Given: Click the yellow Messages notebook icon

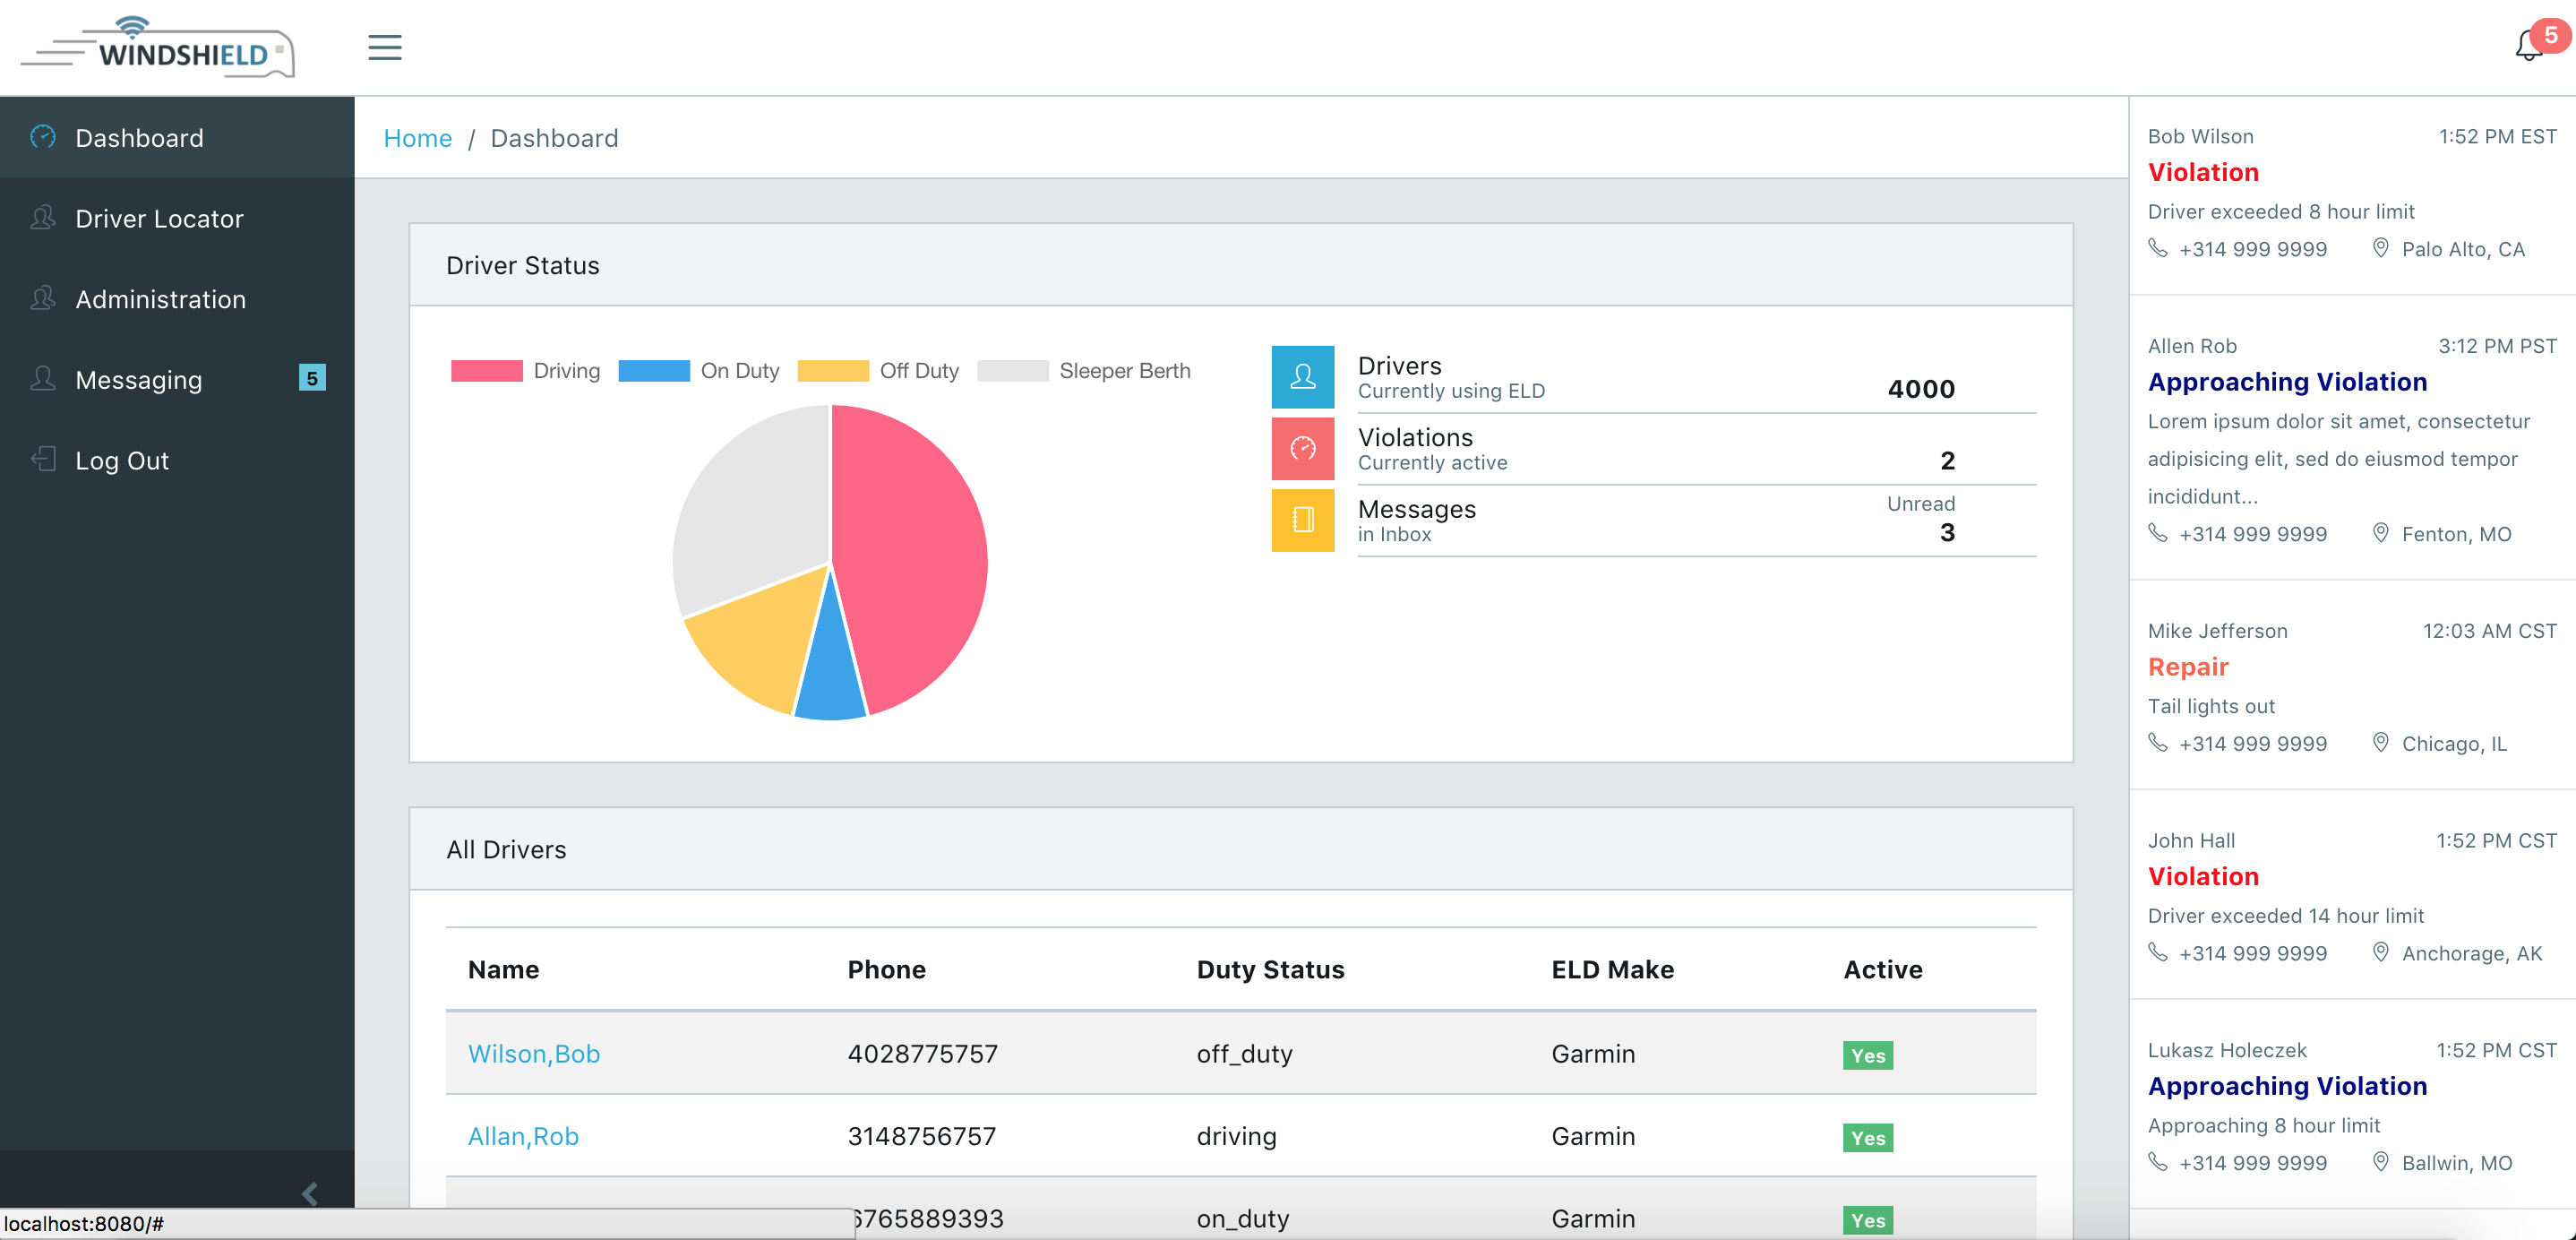Looking at the screenshot, I should pos(1302,520).
